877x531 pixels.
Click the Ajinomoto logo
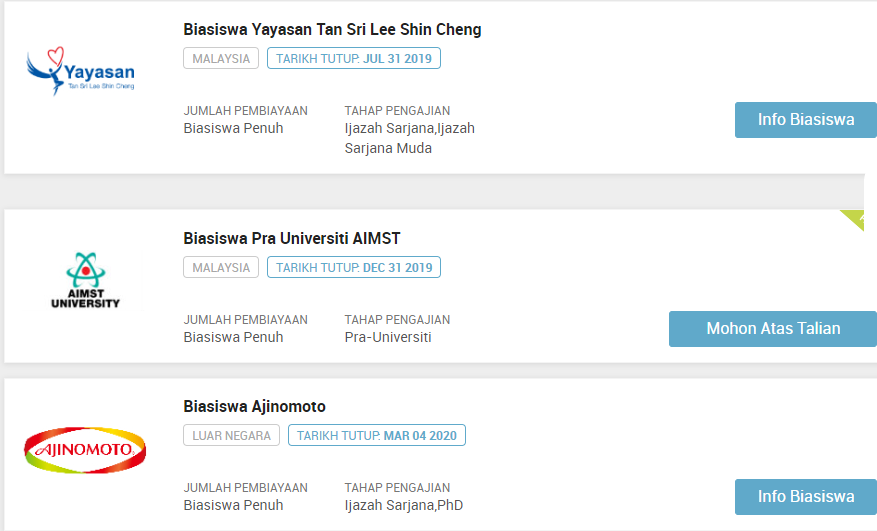click(85, 449)
